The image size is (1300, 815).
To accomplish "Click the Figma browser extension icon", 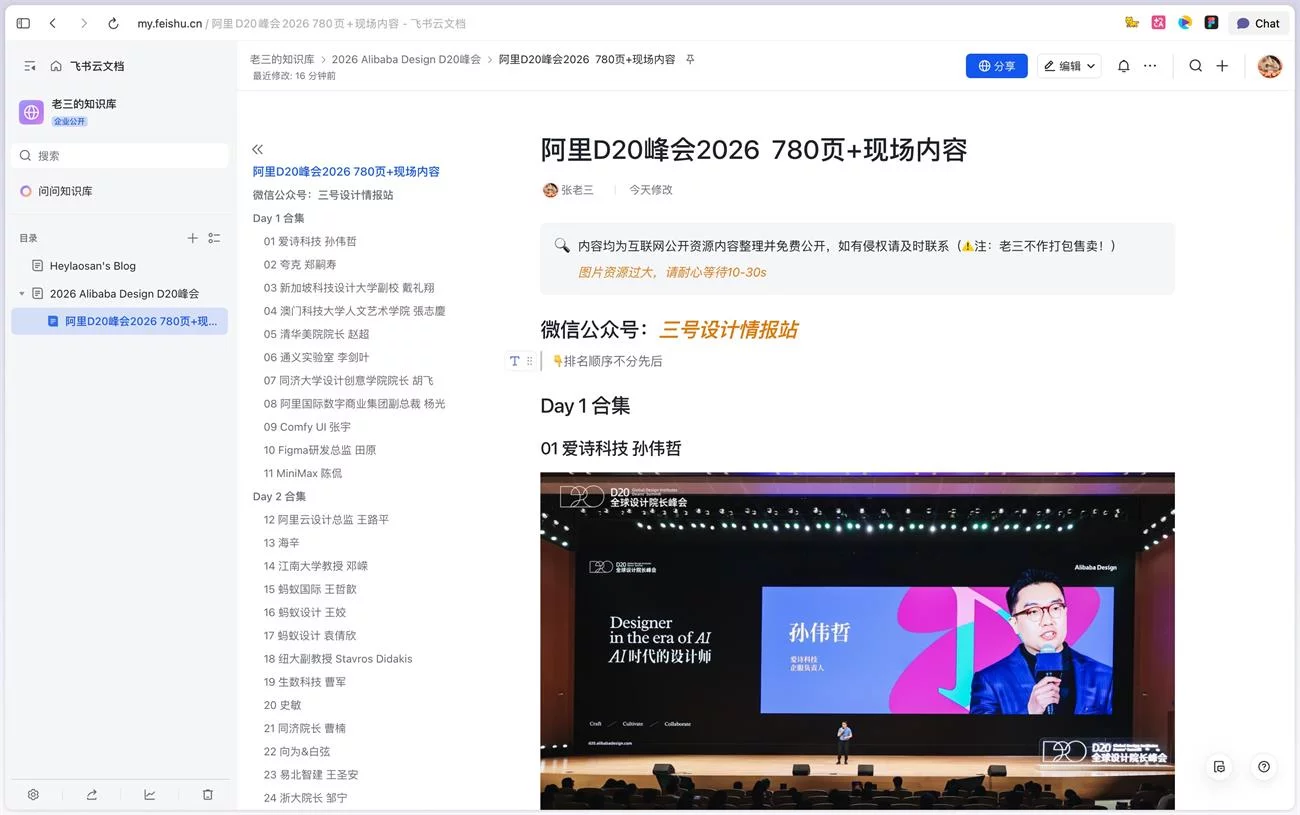I will pos(1211,23).
